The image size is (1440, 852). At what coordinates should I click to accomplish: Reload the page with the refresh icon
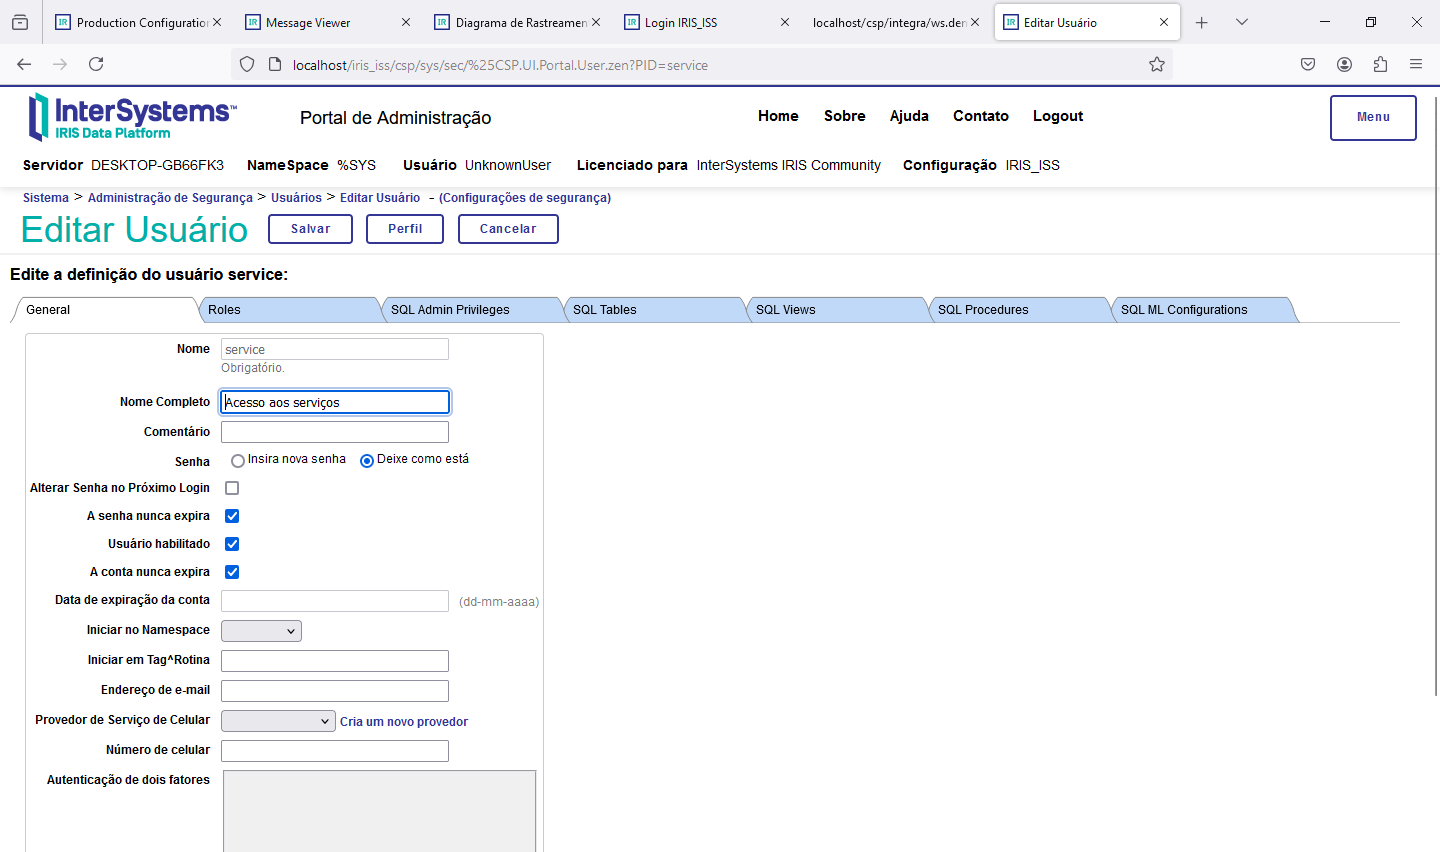(x=96, y=64)
